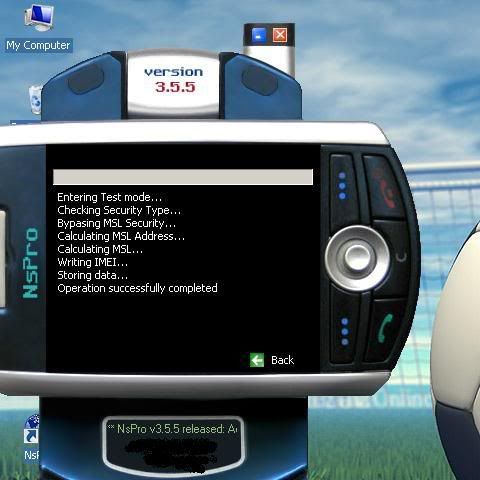
Task: Open the NsPro desktop shortcut icon
Action: click(32, 430)
